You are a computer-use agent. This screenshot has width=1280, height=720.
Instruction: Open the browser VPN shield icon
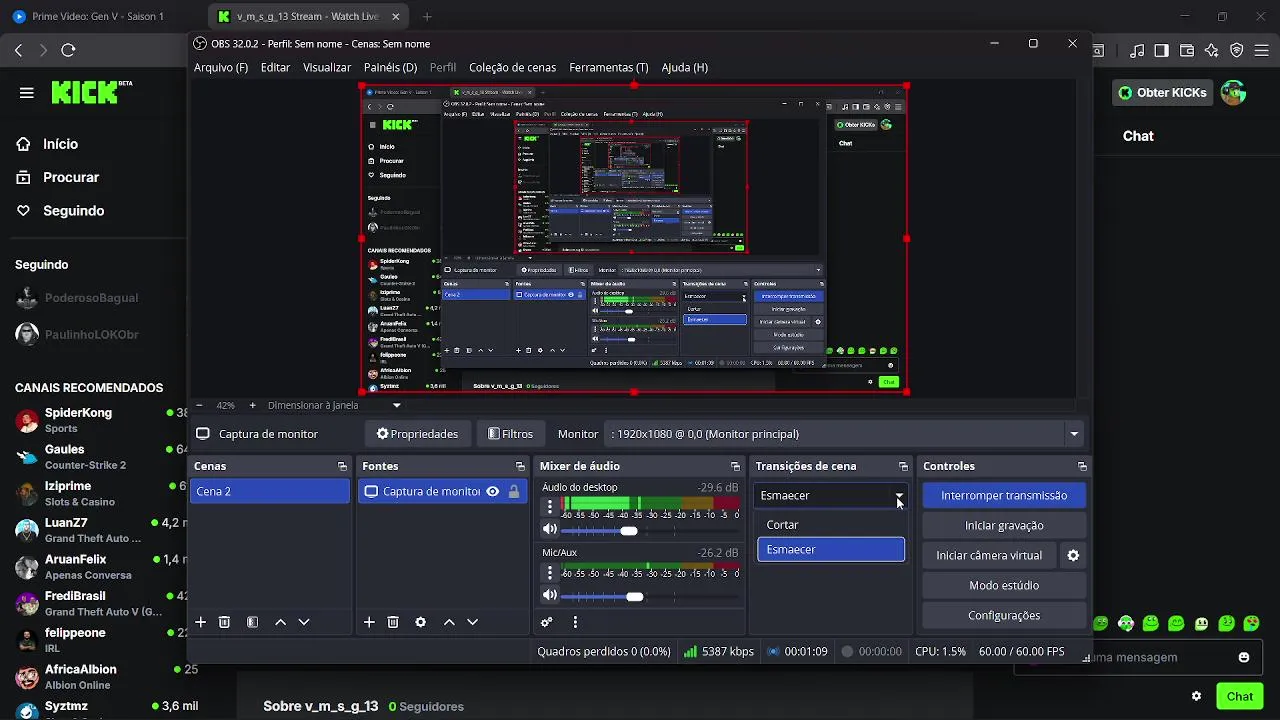coord(1237,50)
